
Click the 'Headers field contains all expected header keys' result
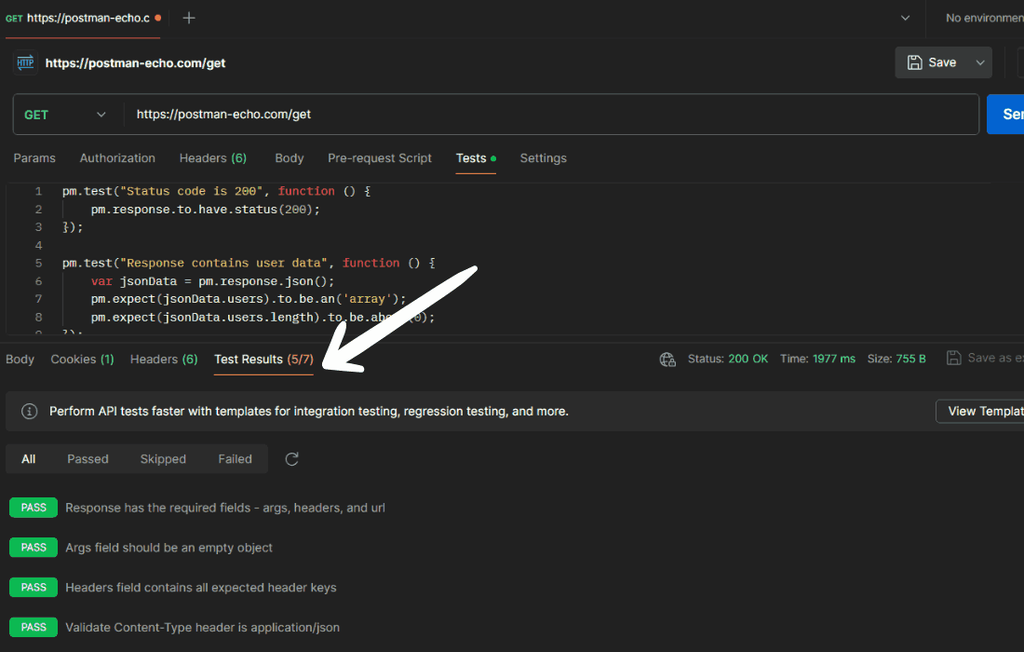[201, 587]
